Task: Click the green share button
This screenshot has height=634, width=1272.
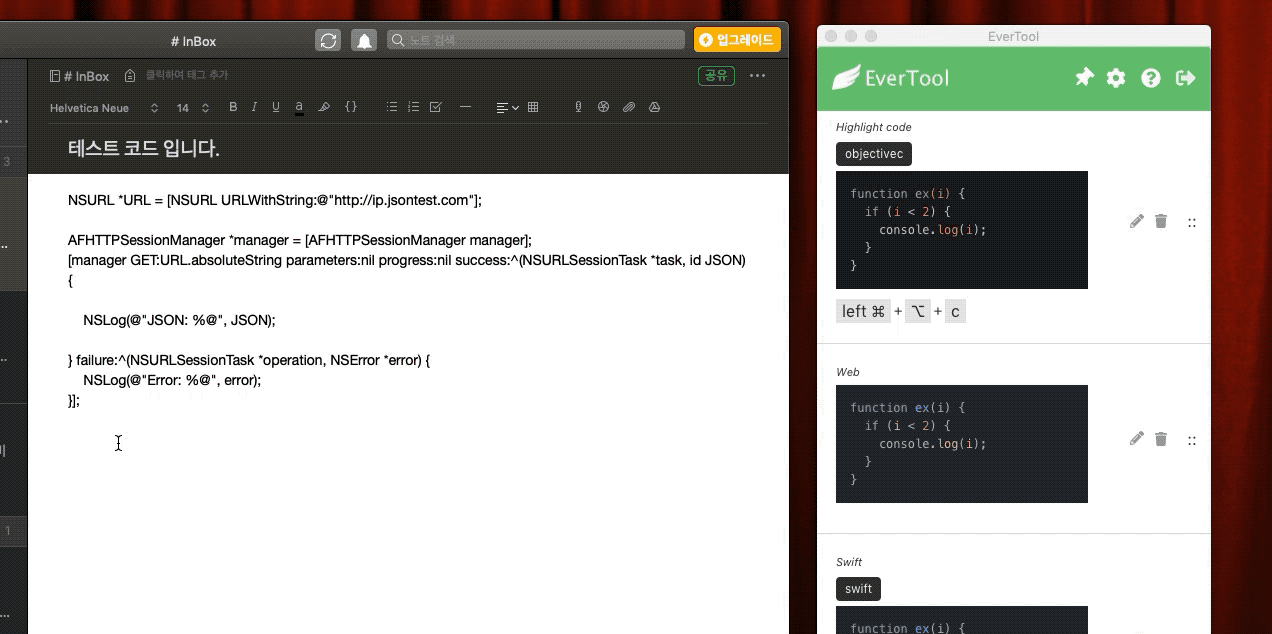Action: click(x=716, y=75)
